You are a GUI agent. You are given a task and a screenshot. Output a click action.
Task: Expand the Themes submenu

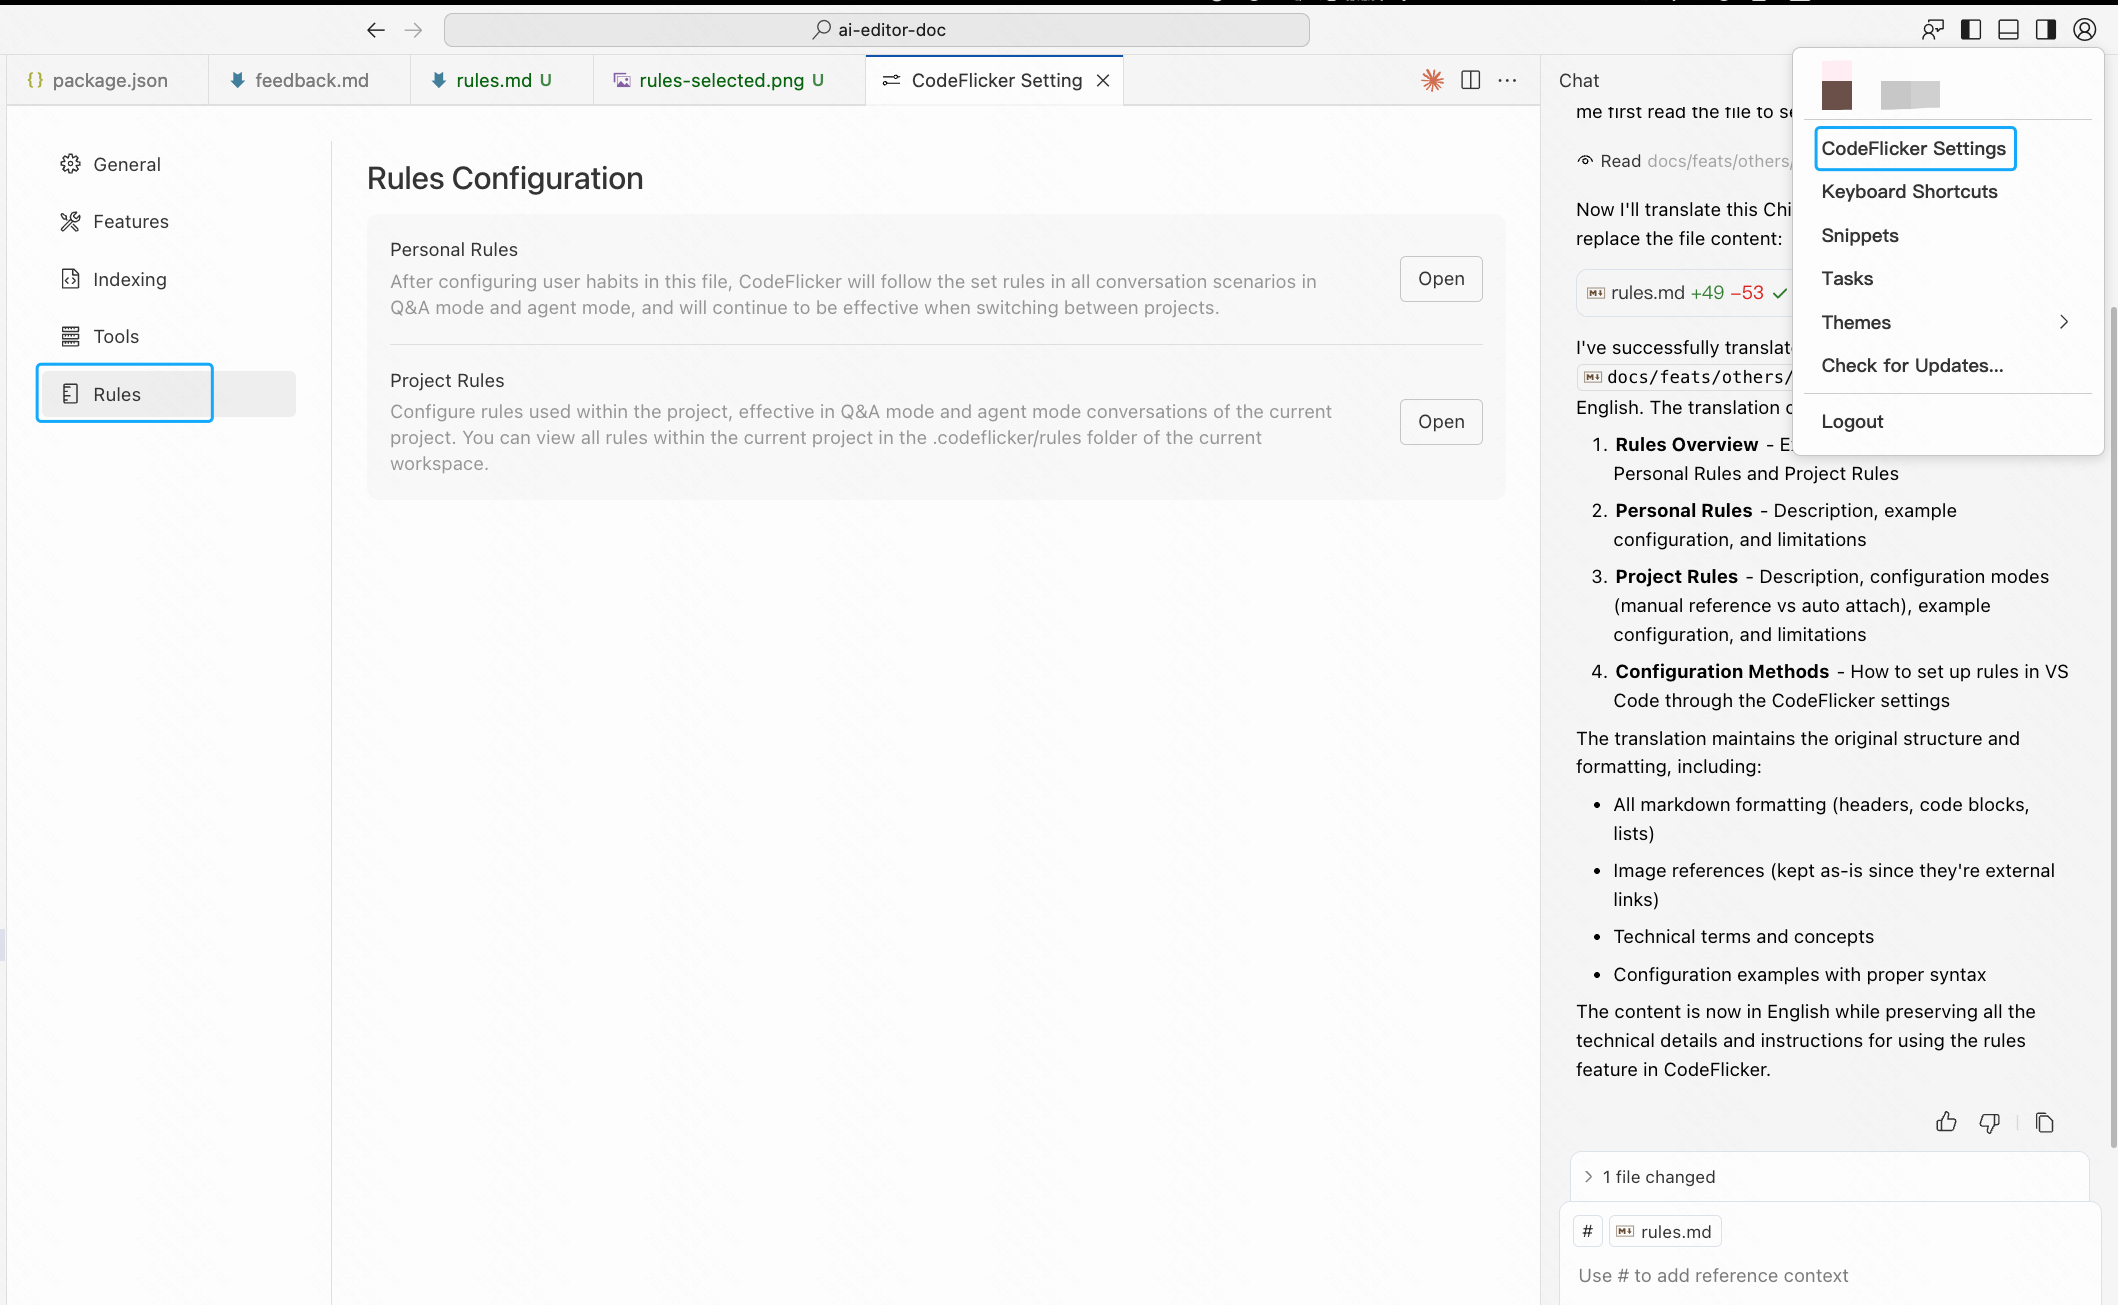point(1948,322)
